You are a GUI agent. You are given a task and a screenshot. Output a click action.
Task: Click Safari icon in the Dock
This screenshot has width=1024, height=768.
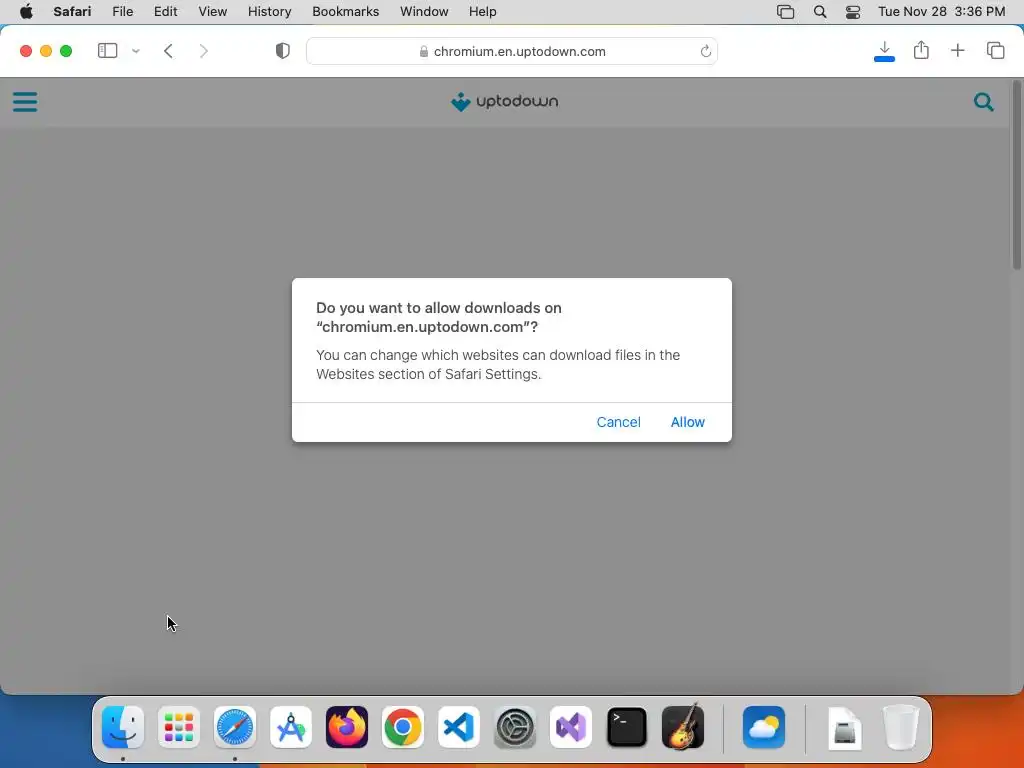tap(234, 727)
